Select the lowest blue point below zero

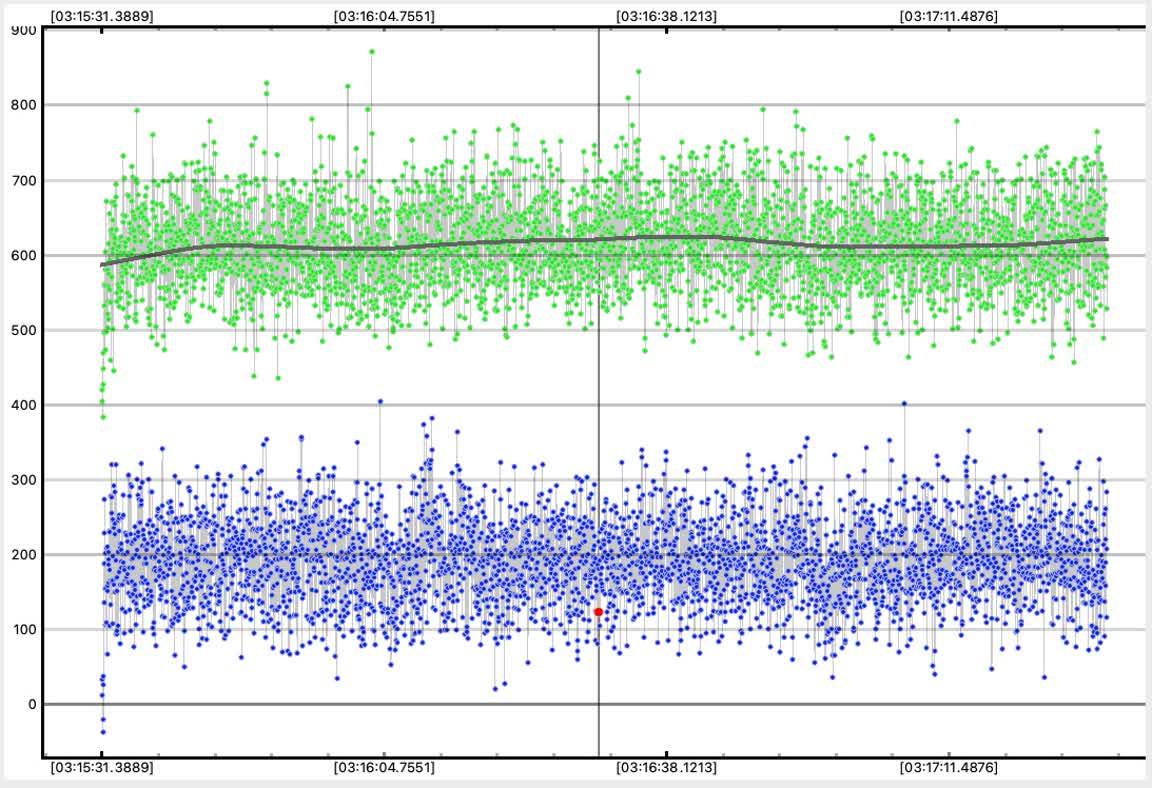click(102, 732)
